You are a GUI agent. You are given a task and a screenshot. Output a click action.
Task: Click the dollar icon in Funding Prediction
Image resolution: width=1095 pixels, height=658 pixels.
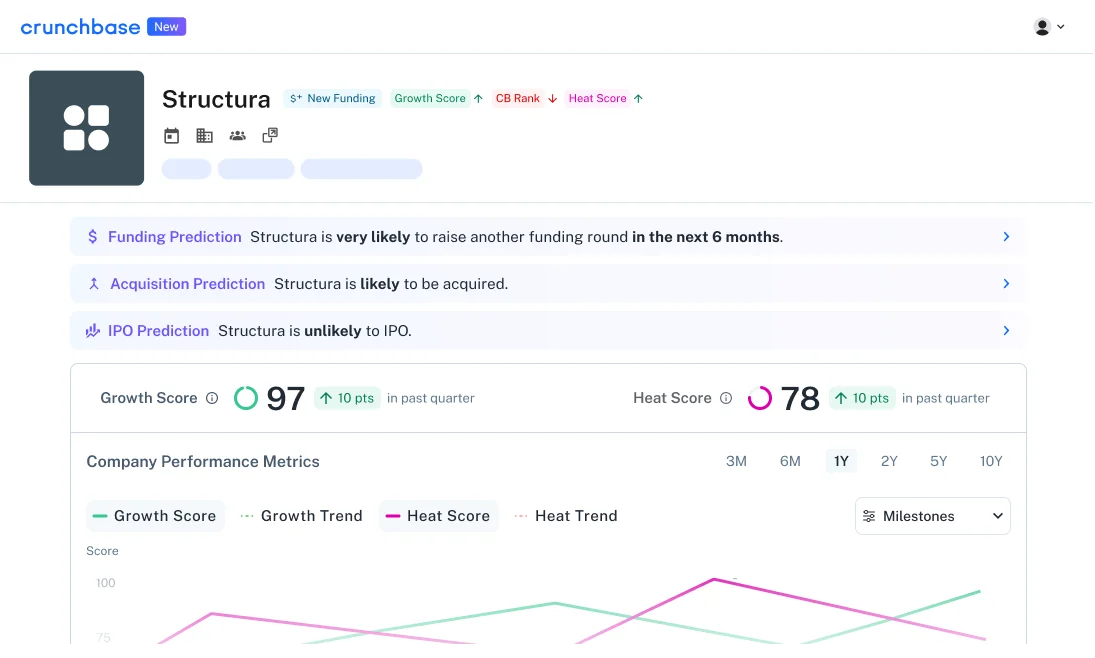[93, 237]
